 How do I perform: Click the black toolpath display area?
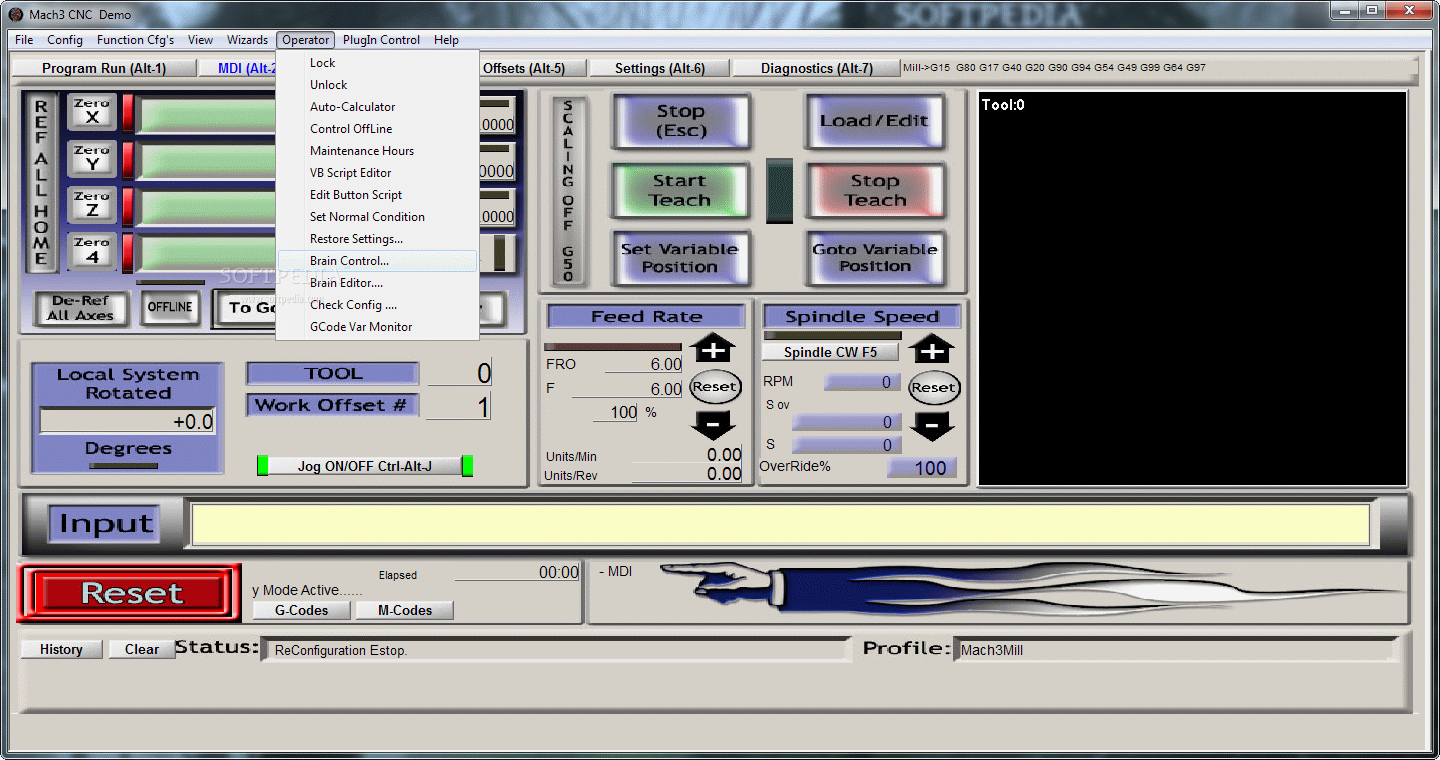[x=1192, y=289]
